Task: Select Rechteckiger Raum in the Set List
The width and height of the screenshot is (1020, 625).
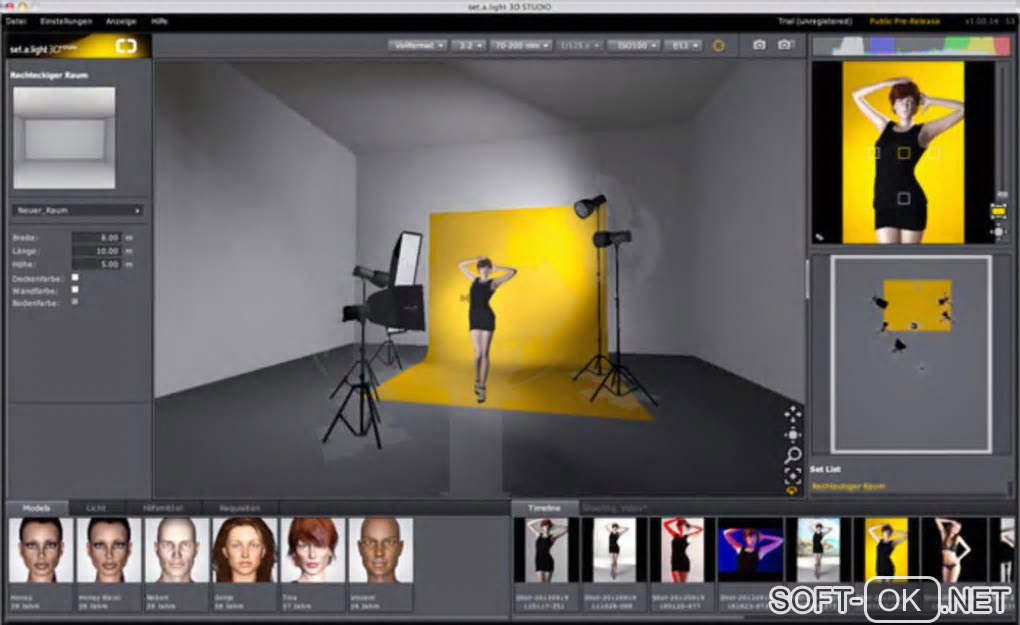Action: pyautogui.click(x=848, y=486)
